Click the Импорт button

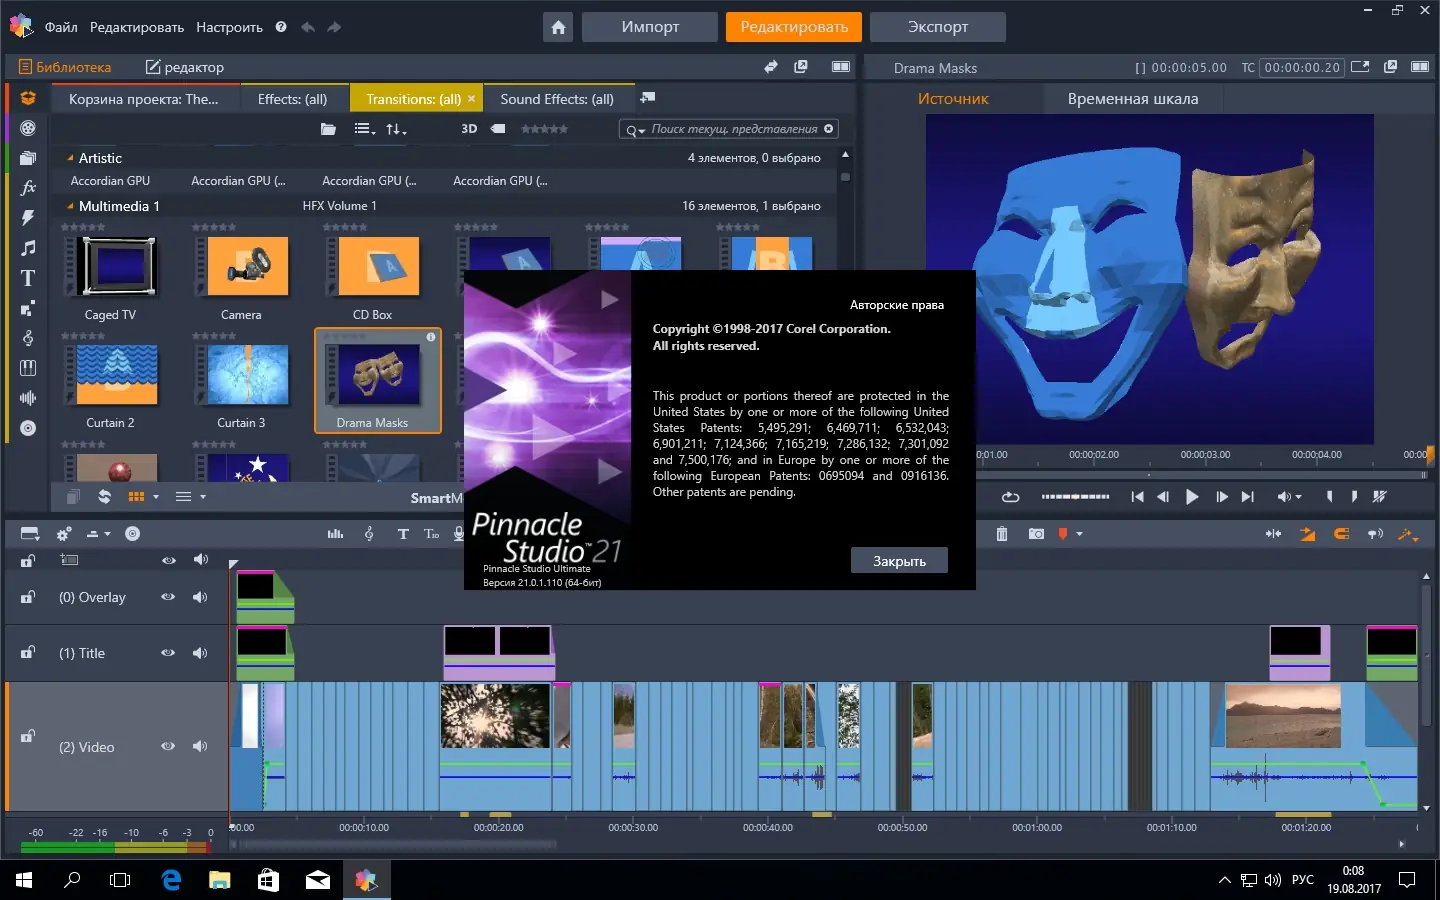click(x=650, y=27)
